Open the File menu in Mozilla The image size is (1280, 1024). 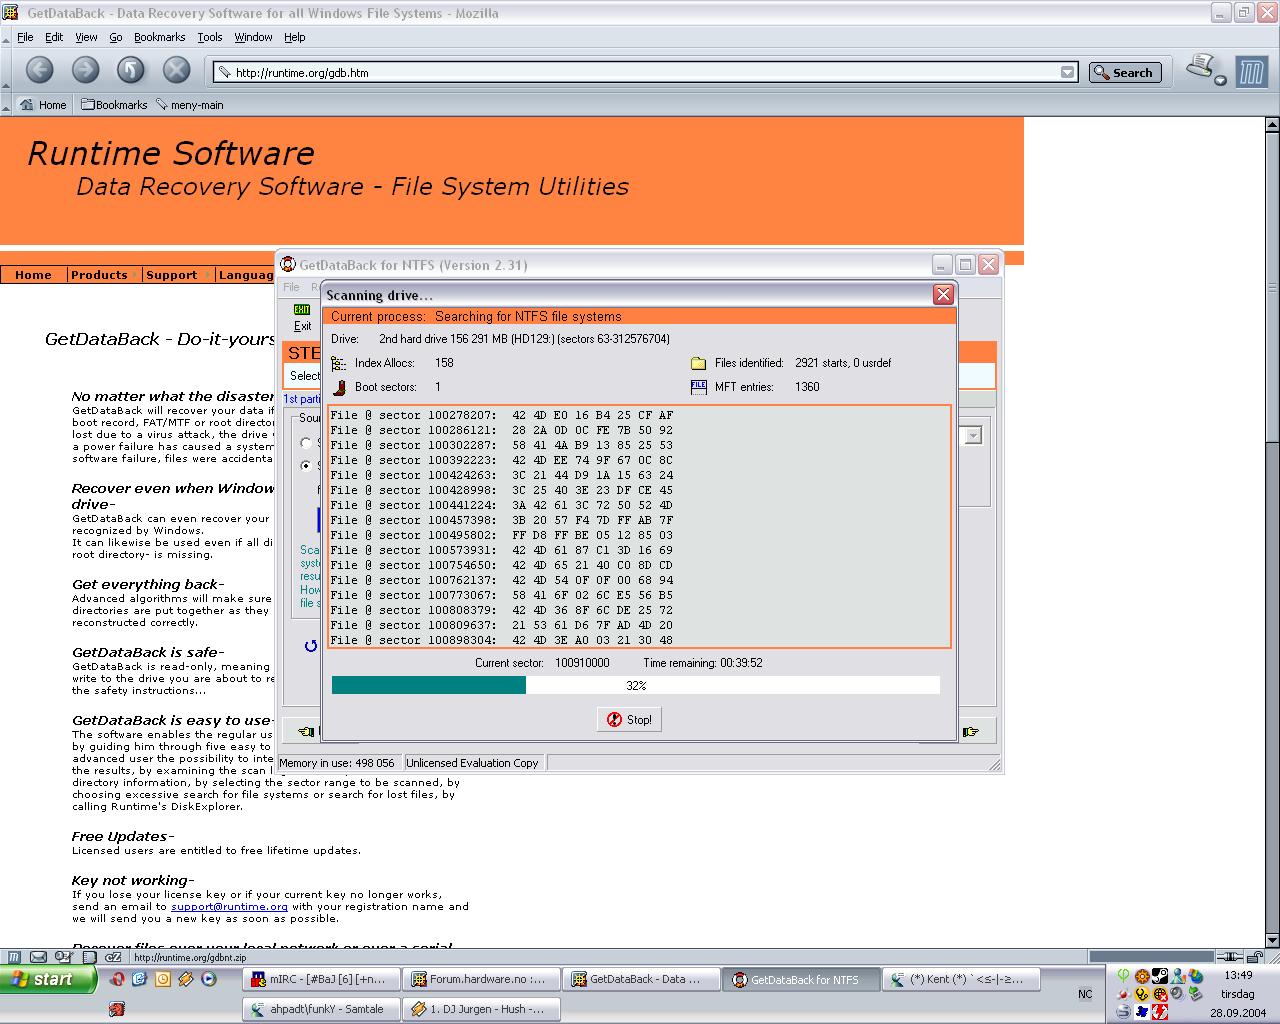pyautogui.click(x=25, y=37)
